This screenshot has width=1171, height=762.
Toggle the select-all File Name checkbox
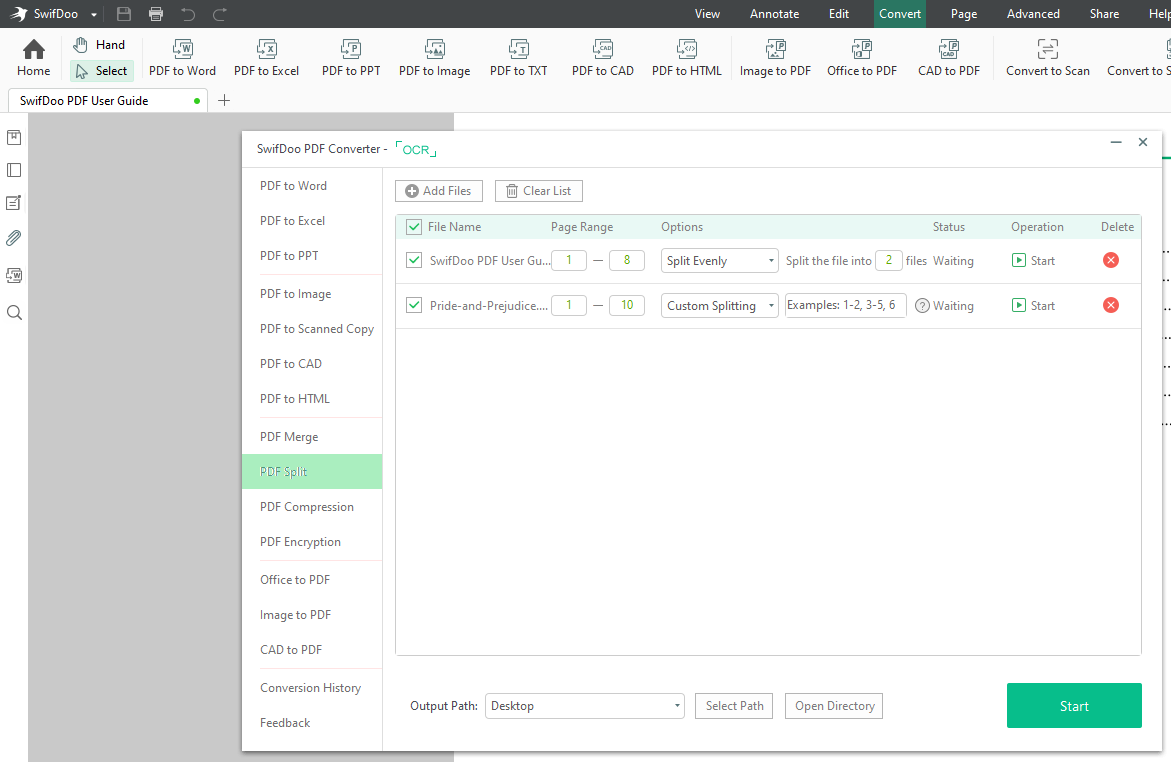pyautogui.click(x=414, y=227)
